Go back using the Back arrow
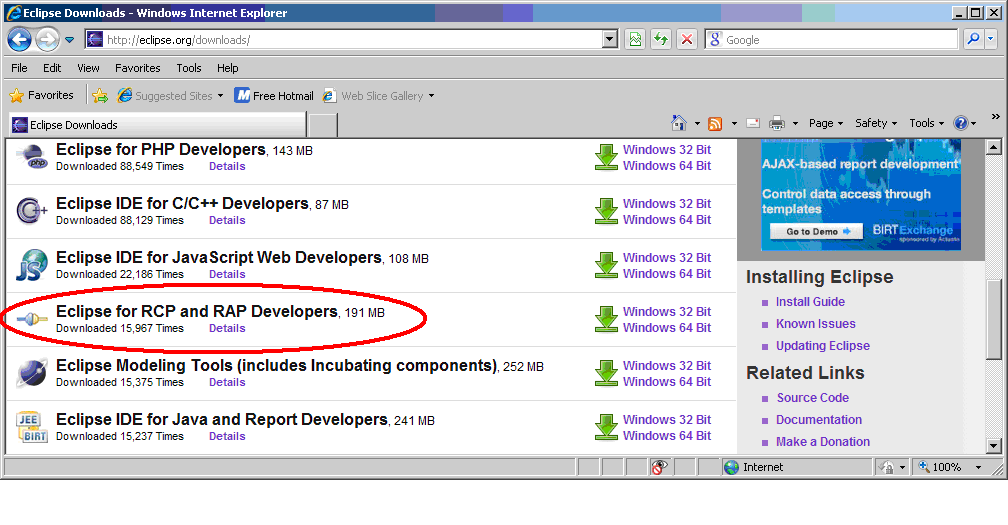This screenshot has width=1008, height=525. 19,40
